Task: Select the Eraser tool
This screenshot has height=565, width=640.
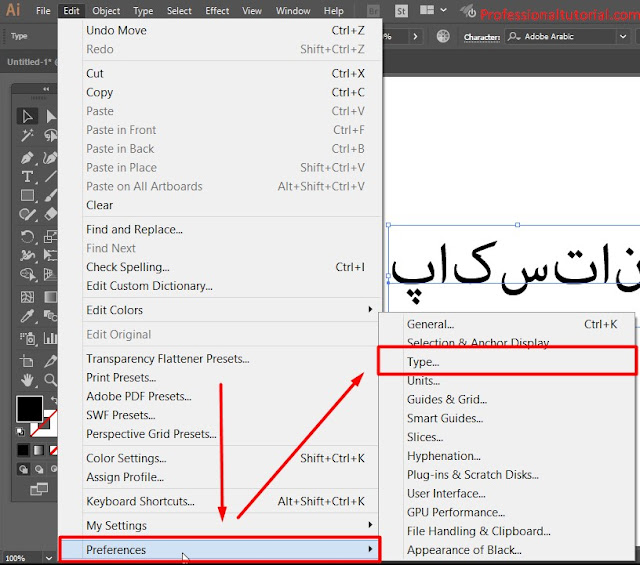Action: [50, 214]
